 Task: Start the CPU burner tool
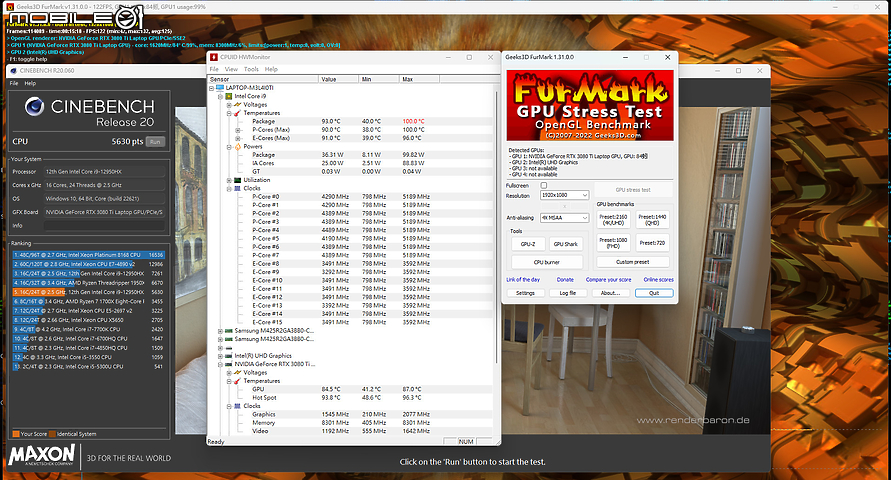547,262
